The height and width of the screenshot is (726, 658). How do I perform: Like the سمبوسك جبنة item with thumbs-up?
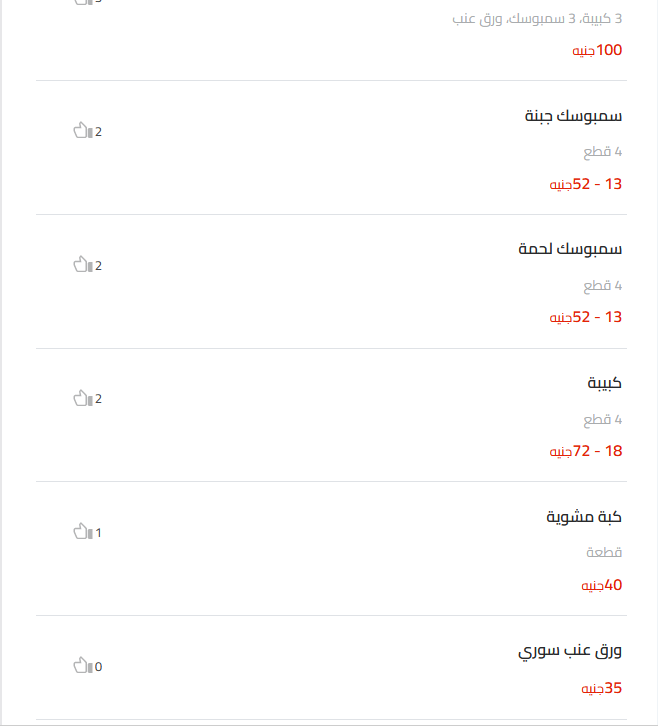[x=83, y=130]
